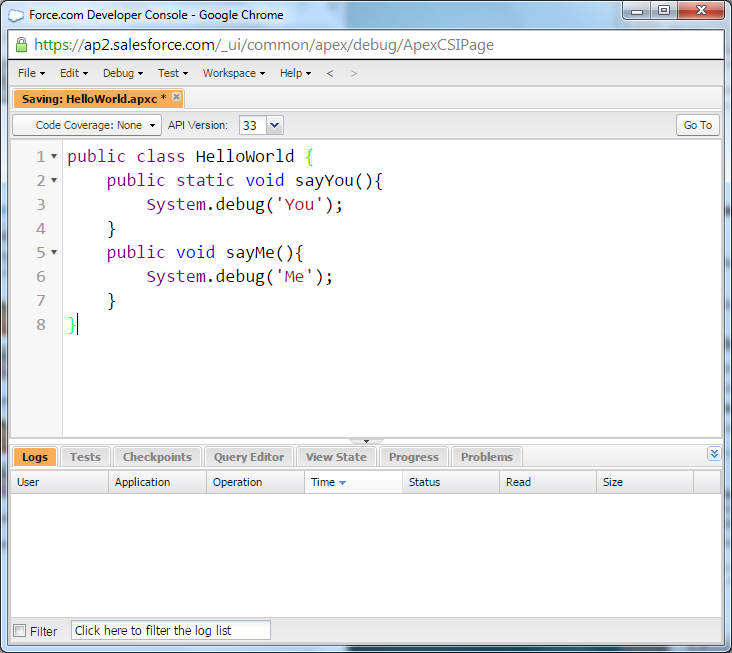Click the Time column sort arrow
Image resolution: width=732 pixels, height=653 pixels.
[x=342, y=483]
